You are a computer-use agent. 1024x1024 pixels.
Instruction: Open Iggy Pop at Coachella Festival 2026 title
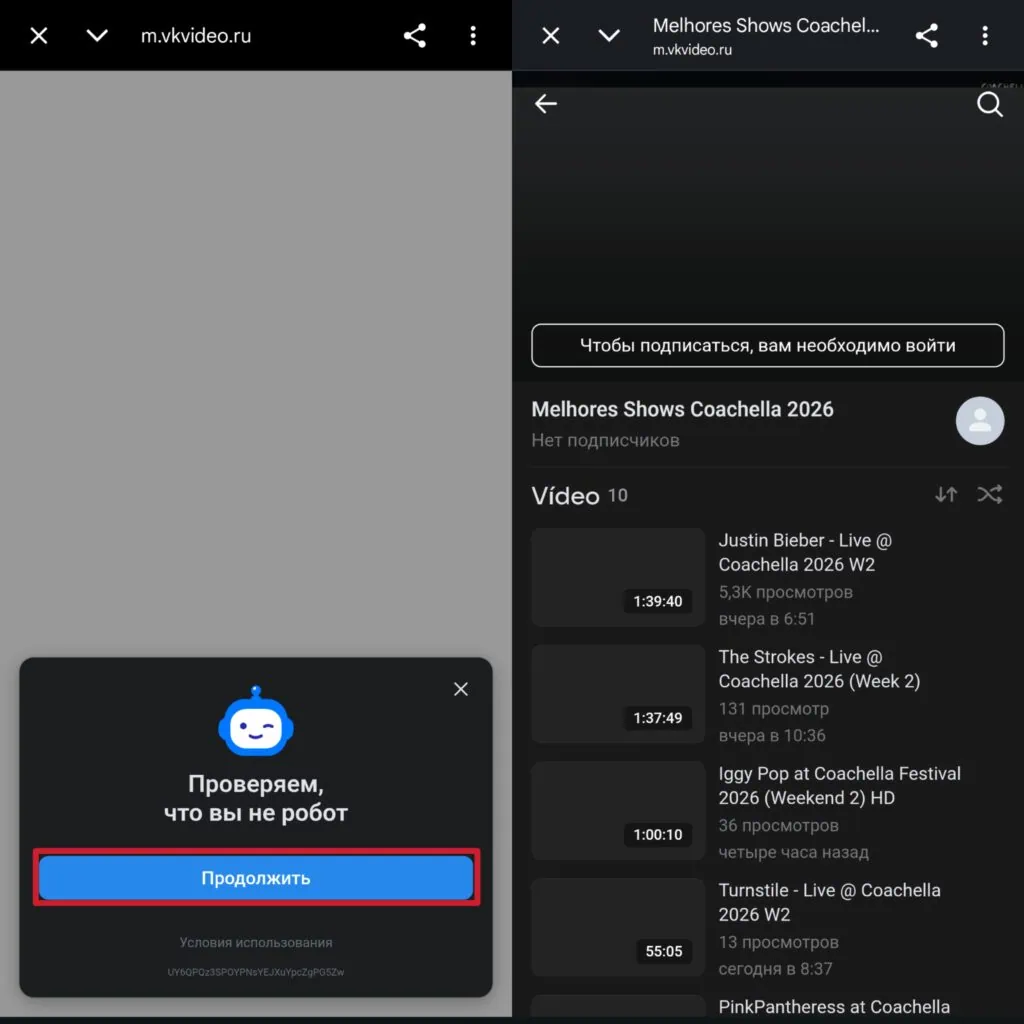[x=840, y=786]
